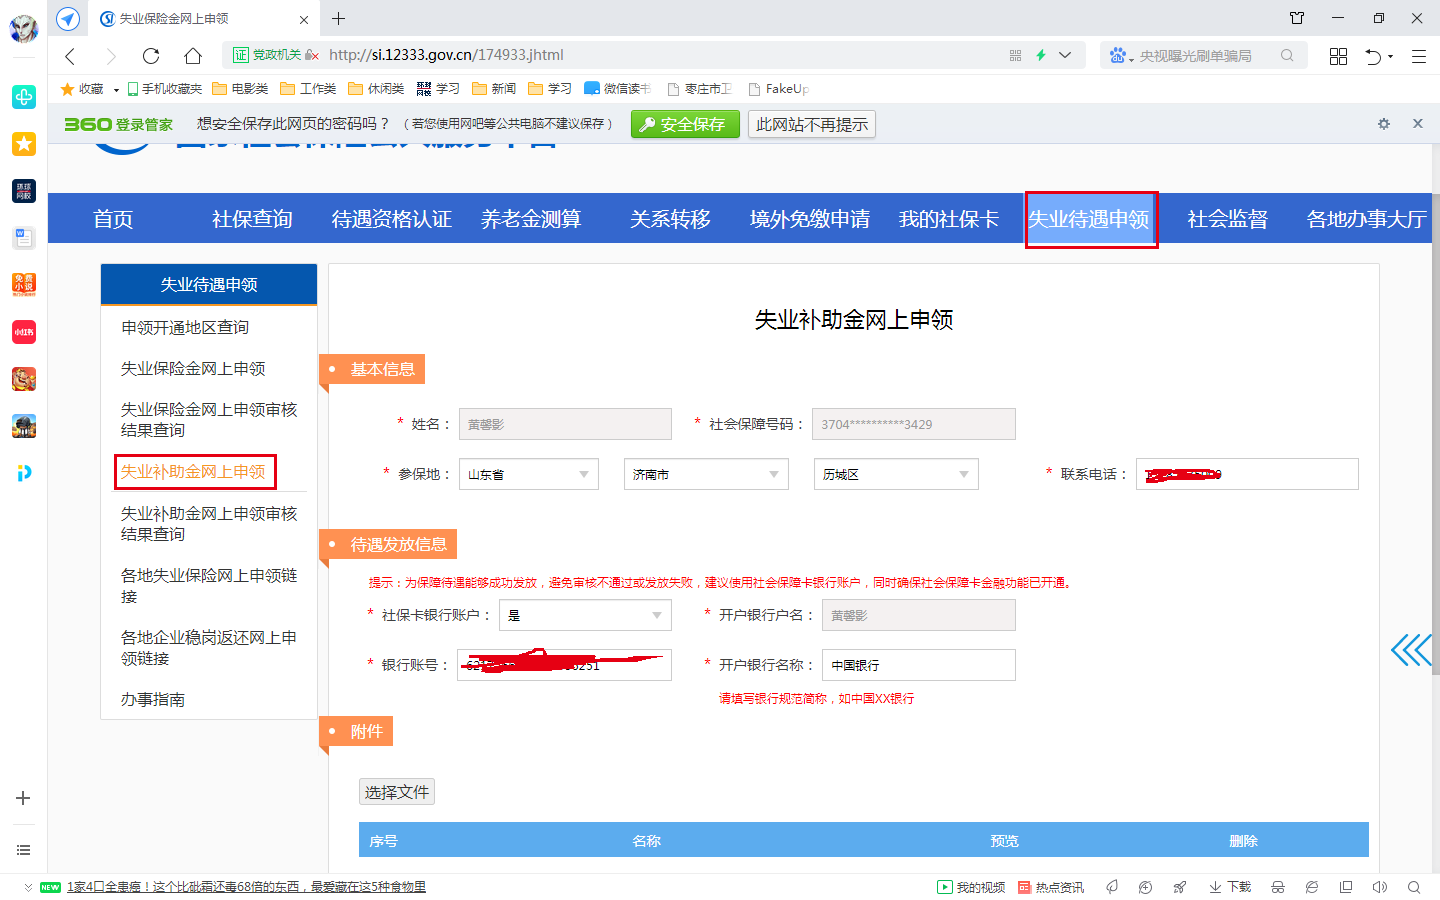The width and height of the screenshot is (1440, 900).
Task: Expand the double-arrow side panel
Action: 1411,650
